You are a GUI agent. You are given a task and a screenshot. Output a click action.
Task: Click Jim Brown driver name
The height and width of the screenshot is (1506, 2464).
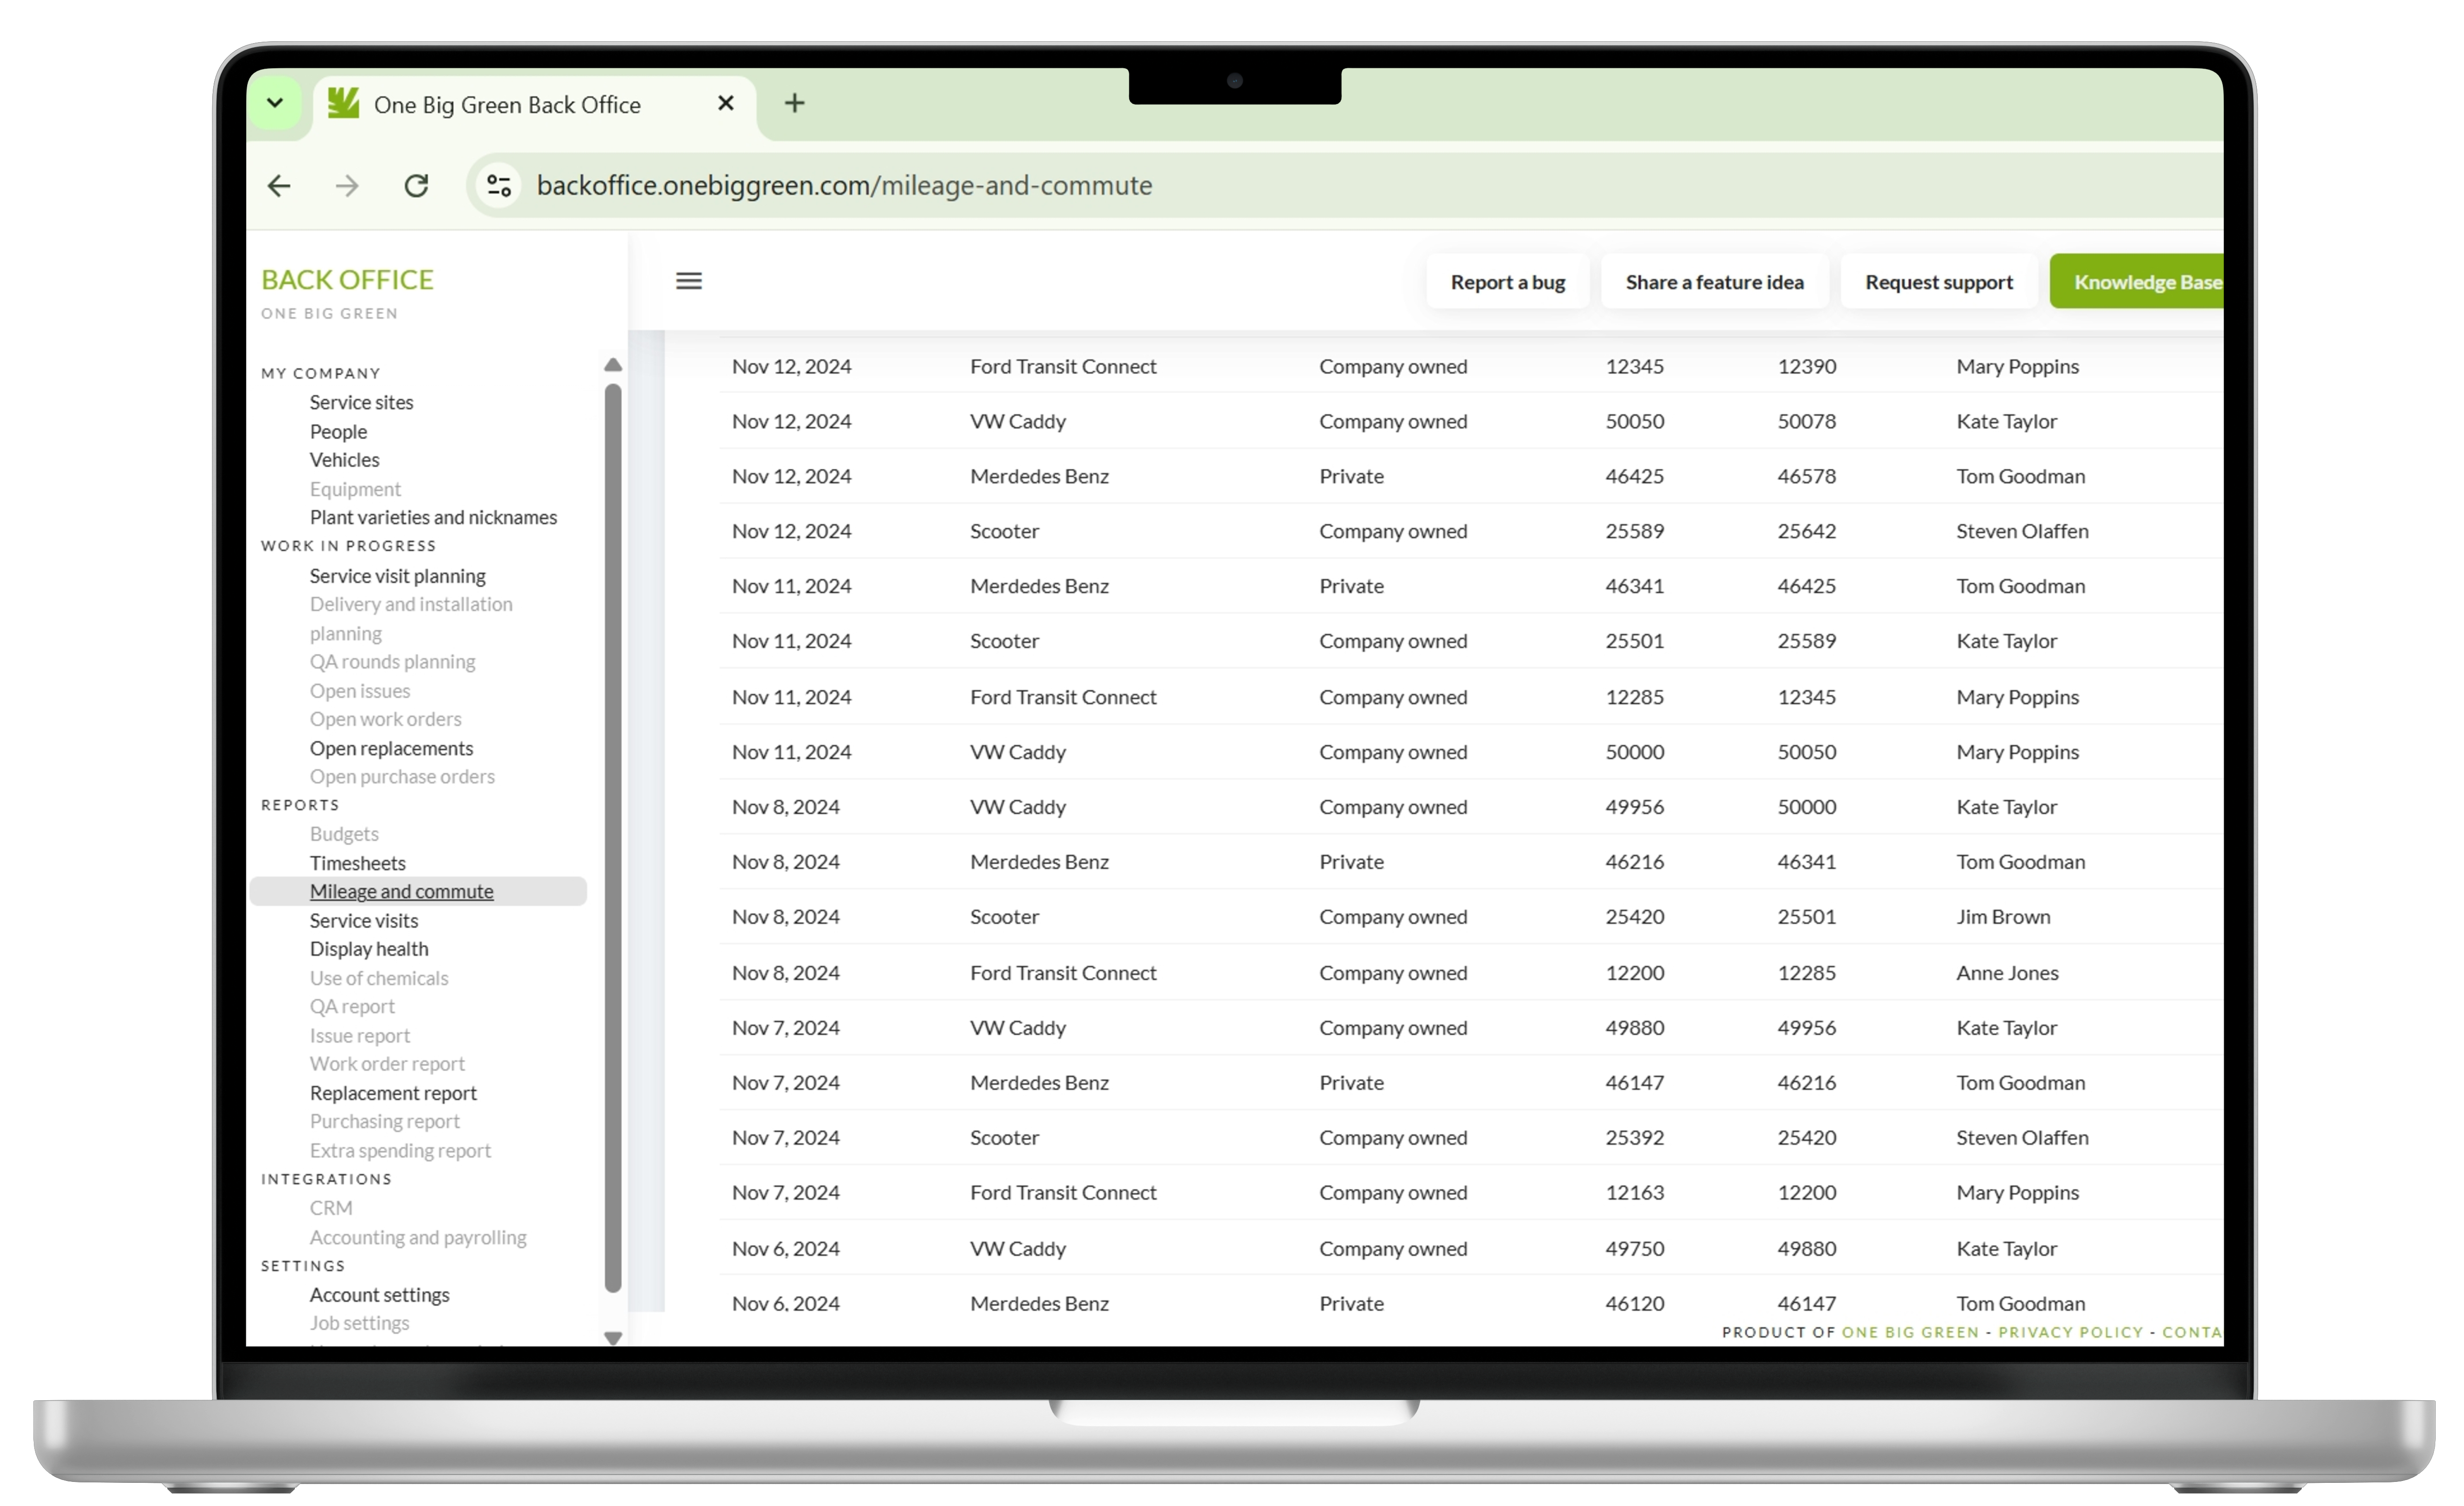pos(2003,917)
